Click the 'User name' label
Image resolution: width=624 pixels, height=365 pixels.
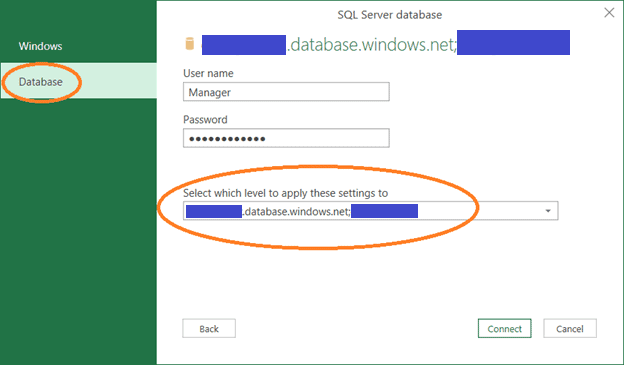pos(208,73)
